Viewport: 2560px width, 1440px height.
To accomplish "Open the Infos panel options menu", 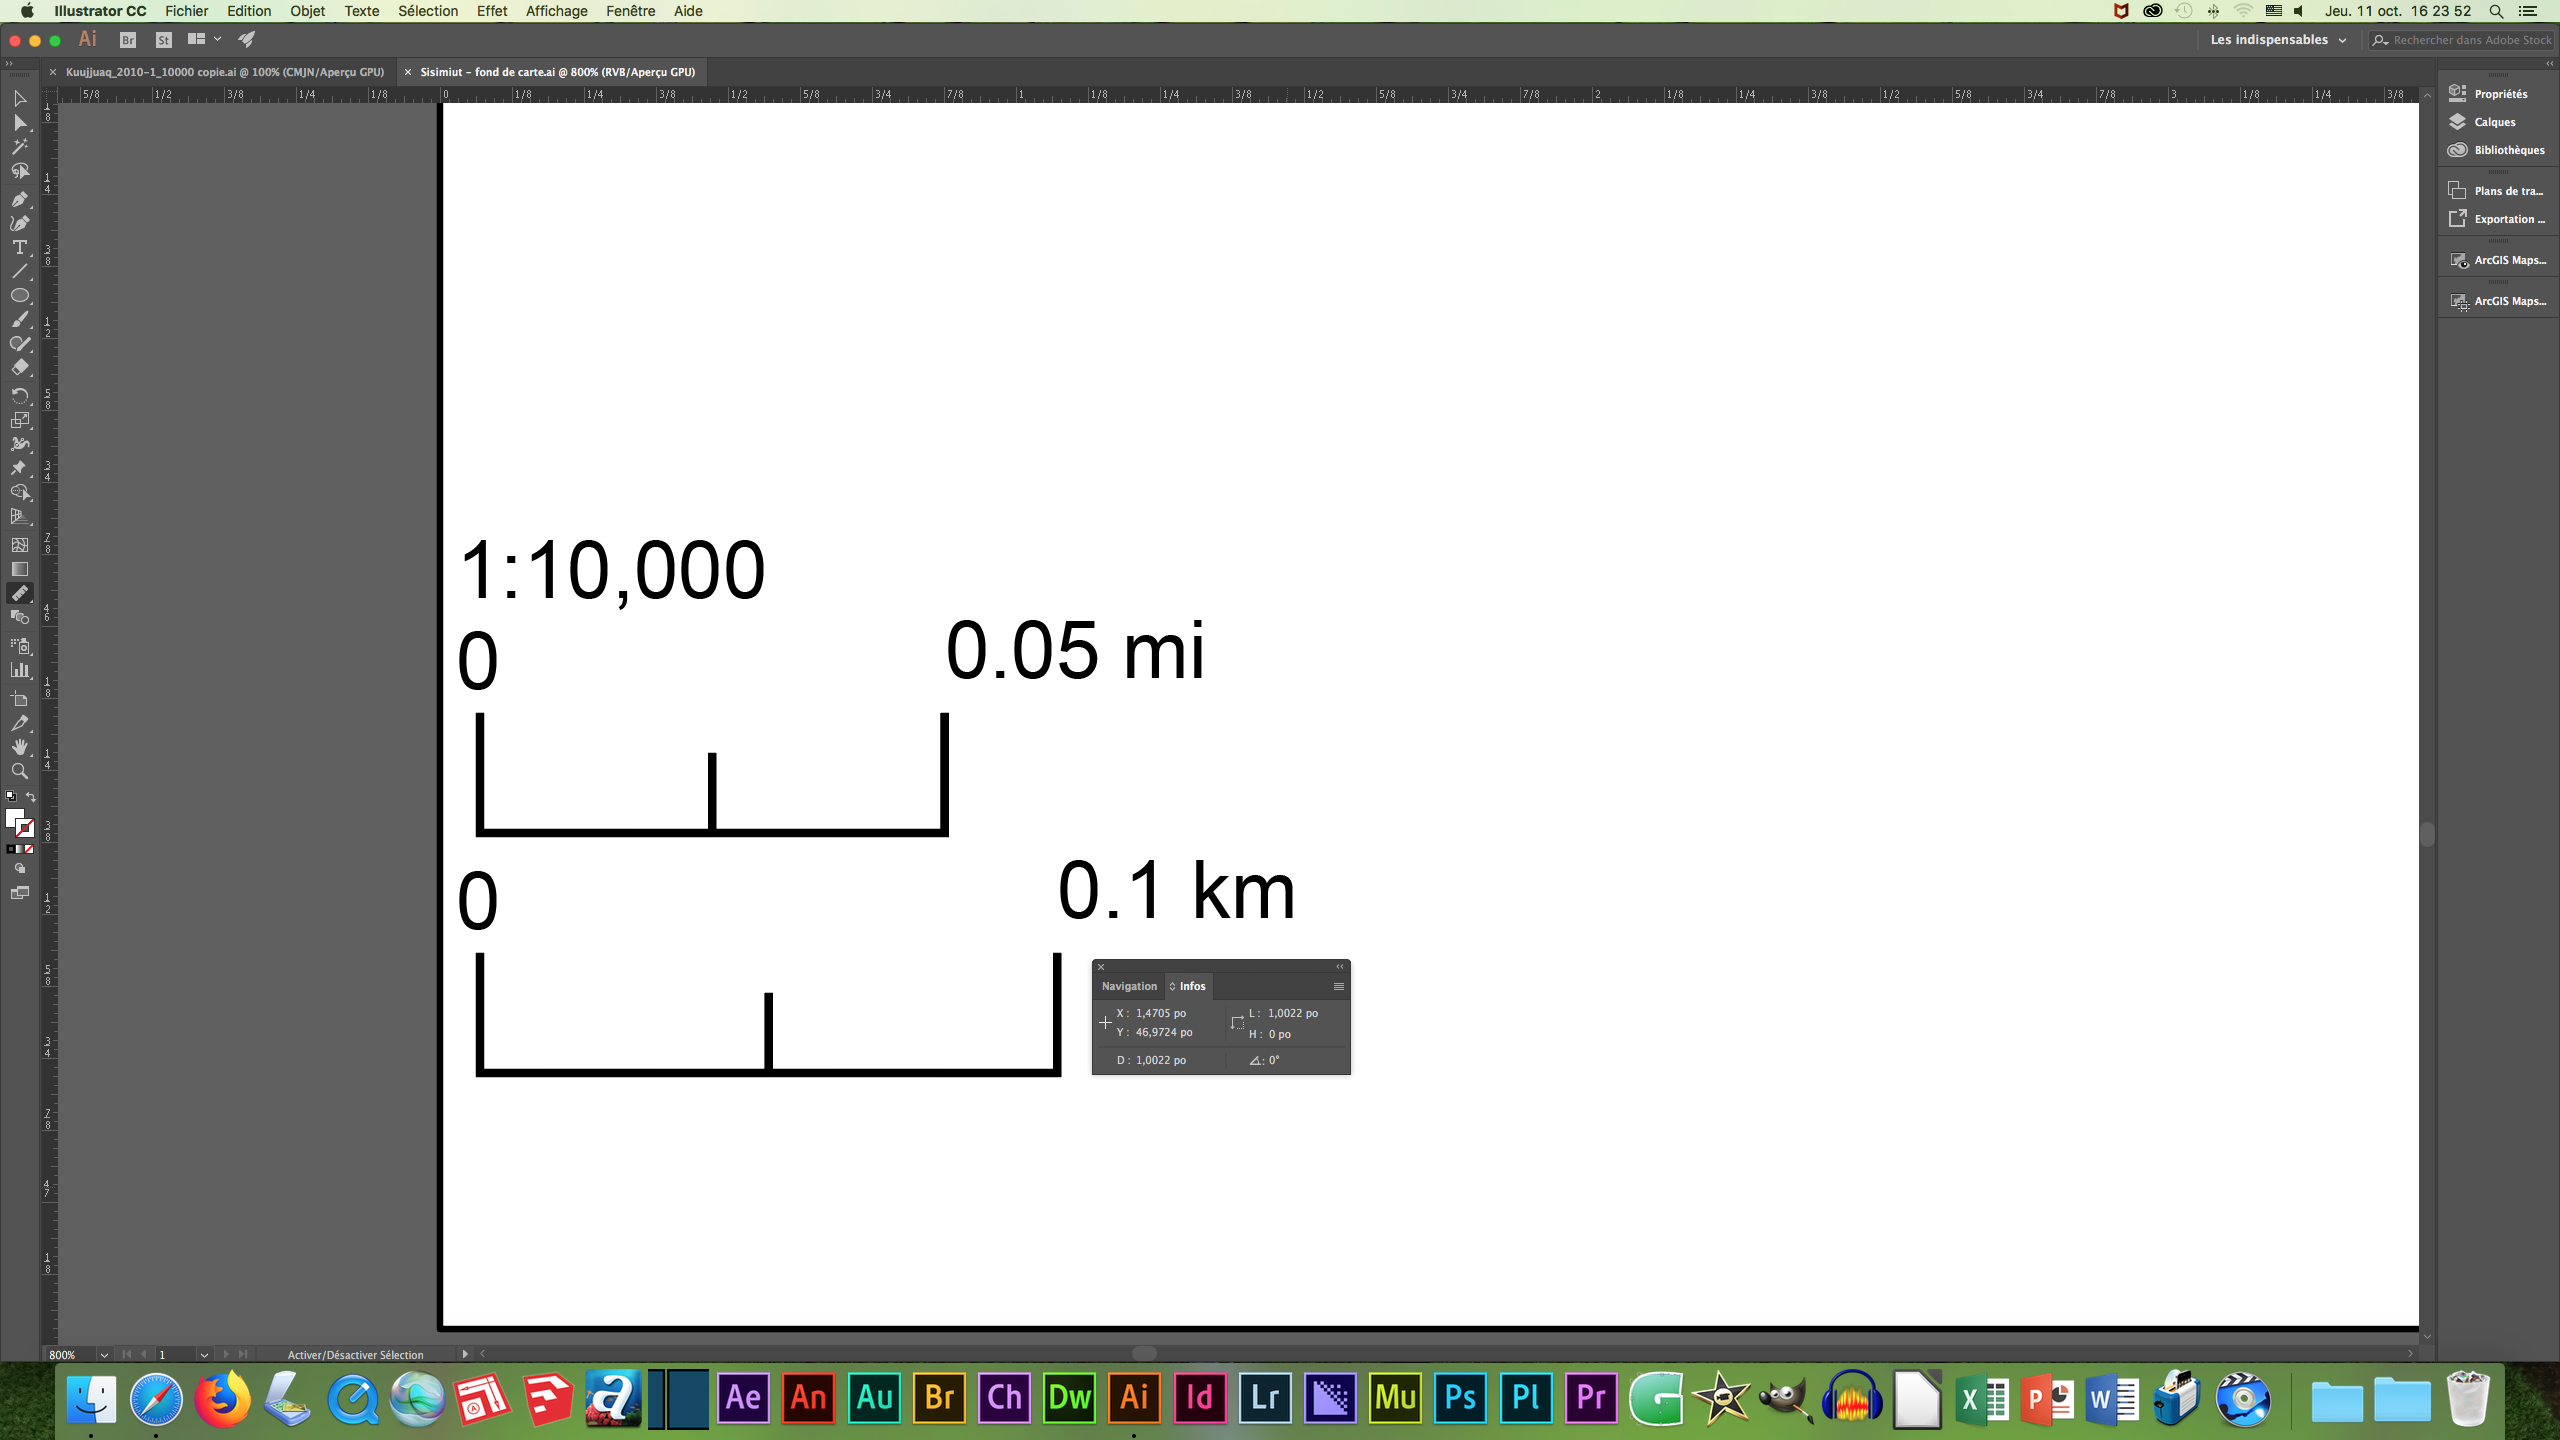I will click(1338, 987).
